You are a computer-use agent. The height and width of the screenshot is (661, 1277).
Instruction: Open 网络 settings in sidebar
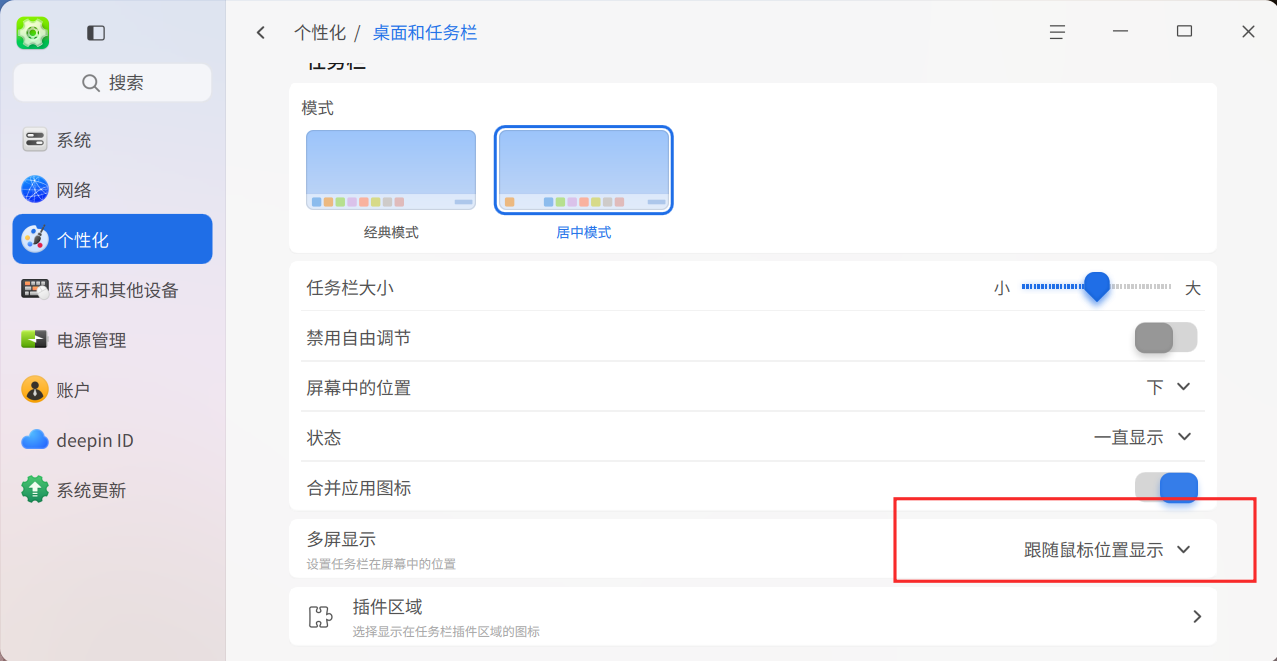(x=112, y=190)
